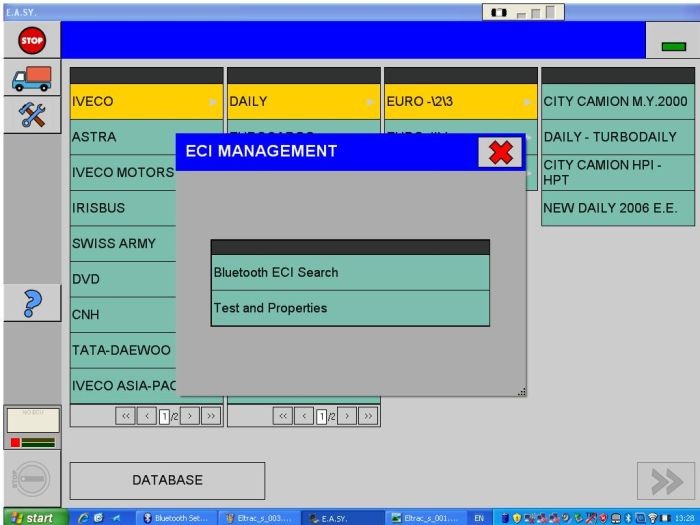
Task: Open Bluetooth Settings taskbar window
Action: [x=176, y=518]
